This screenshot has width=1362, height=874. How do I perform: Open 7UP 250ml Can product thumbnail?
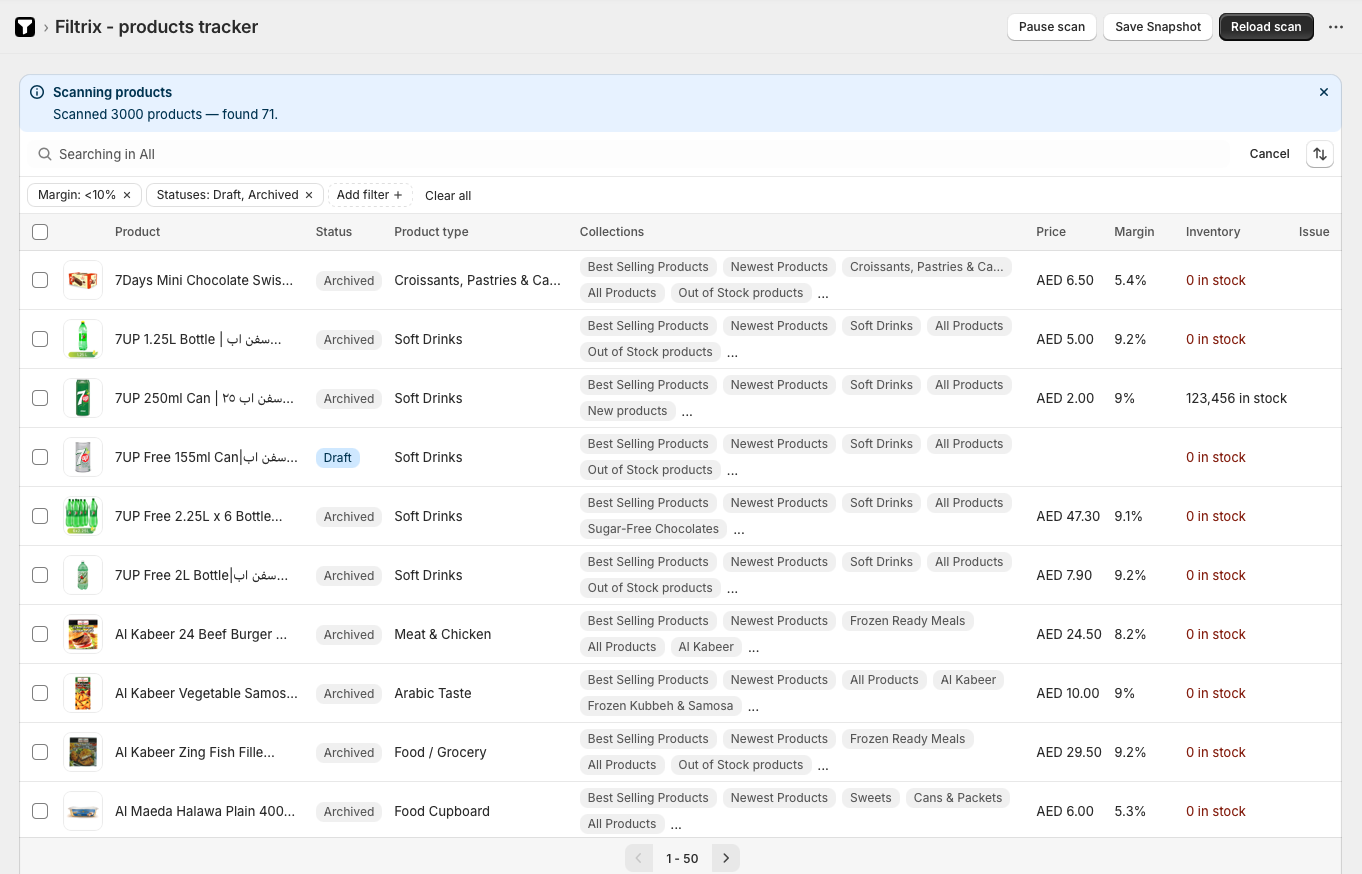83,398
